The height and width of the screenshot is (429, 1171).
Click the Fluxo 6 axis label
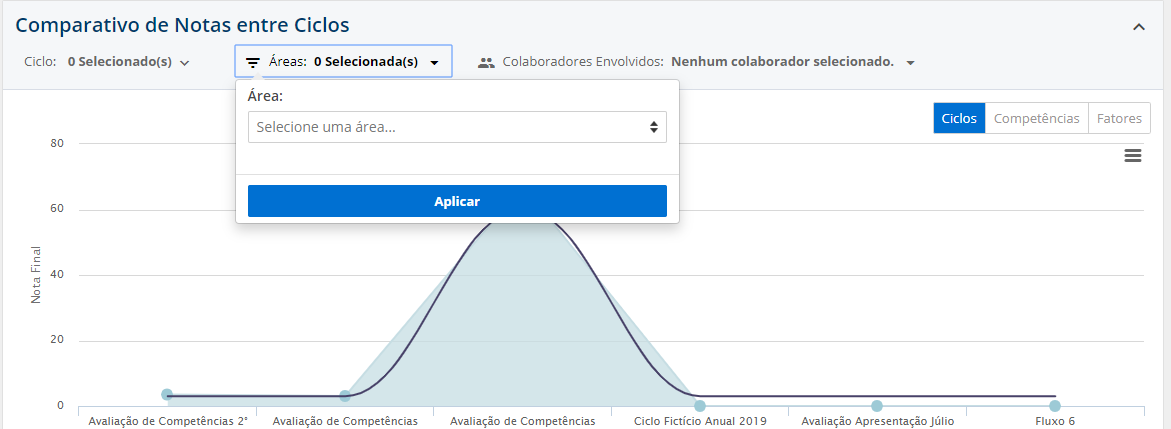point(1055,421)
